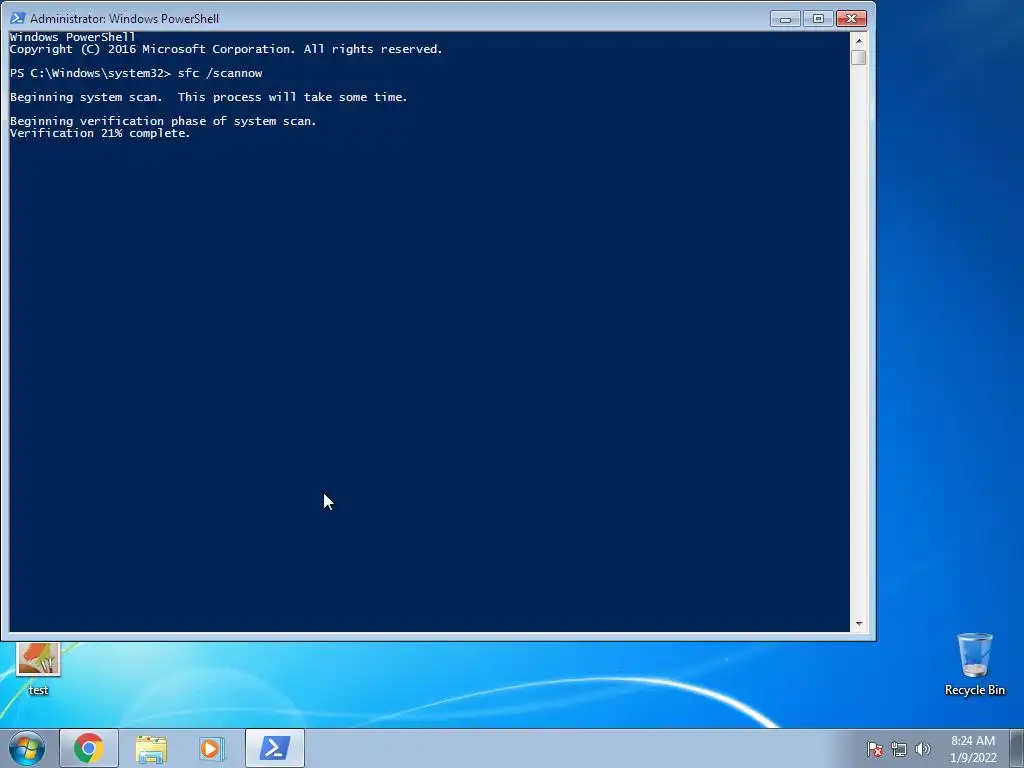Select the PowerShell taskbar button

[275, 748]
